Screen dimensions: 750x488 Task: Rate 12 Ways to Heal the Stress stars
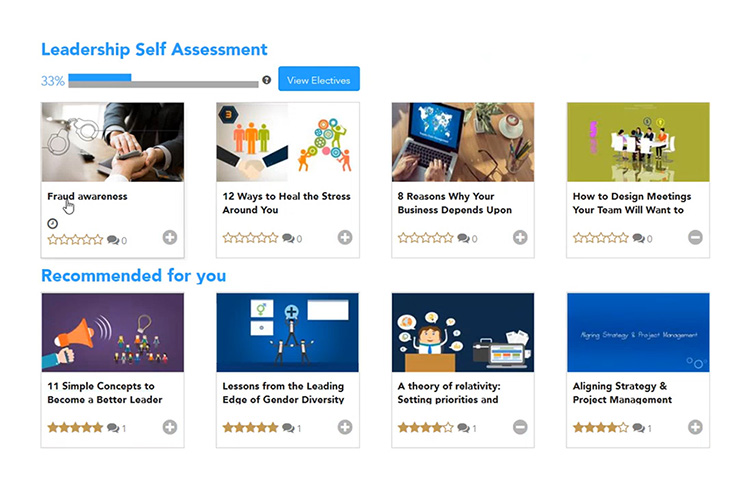(x=250, y=238)
